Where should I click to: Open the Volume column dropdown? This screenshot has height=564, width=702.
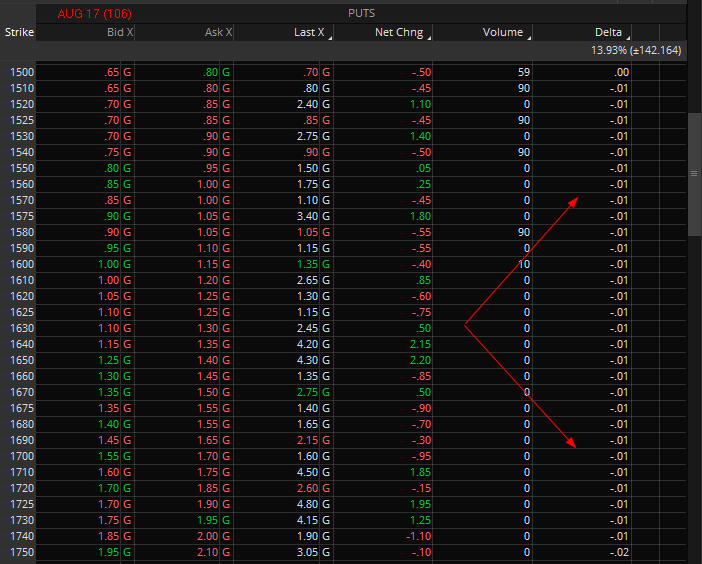pyautogui.click(x=529, y=38)
